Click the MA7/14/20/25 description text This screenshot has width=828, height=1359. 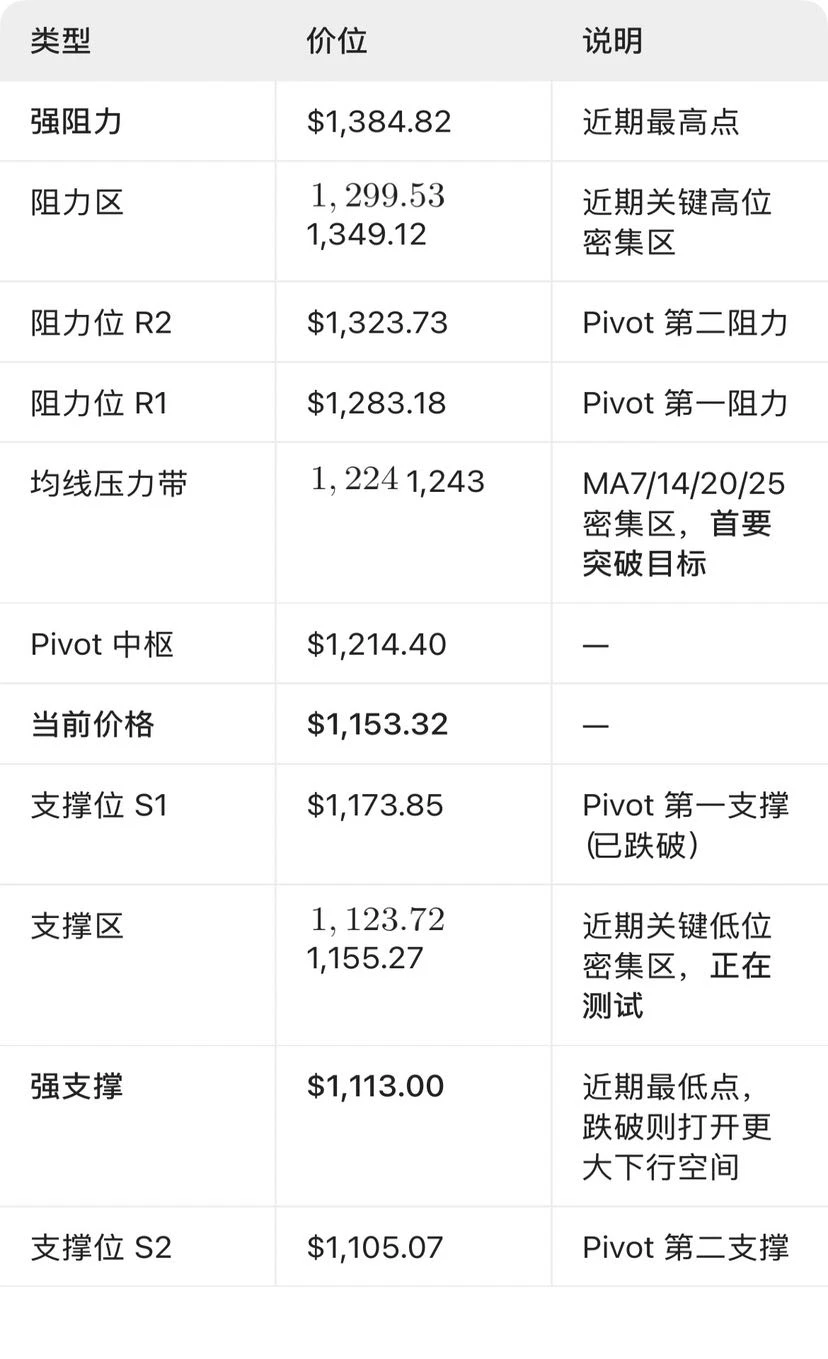click(x=684, y=484)
